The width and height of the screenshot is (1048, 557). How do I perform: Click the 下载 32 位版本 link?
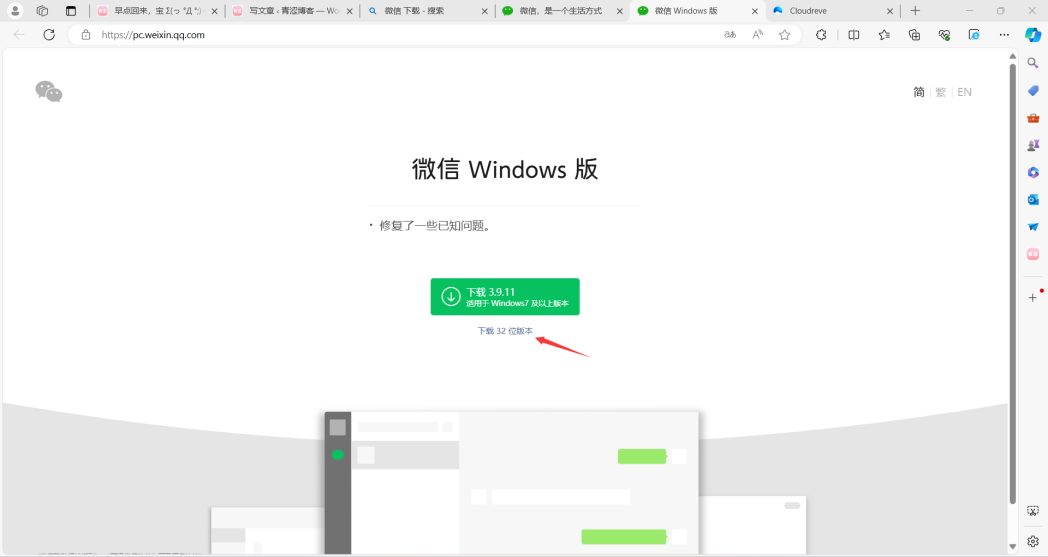pos(505,331)
